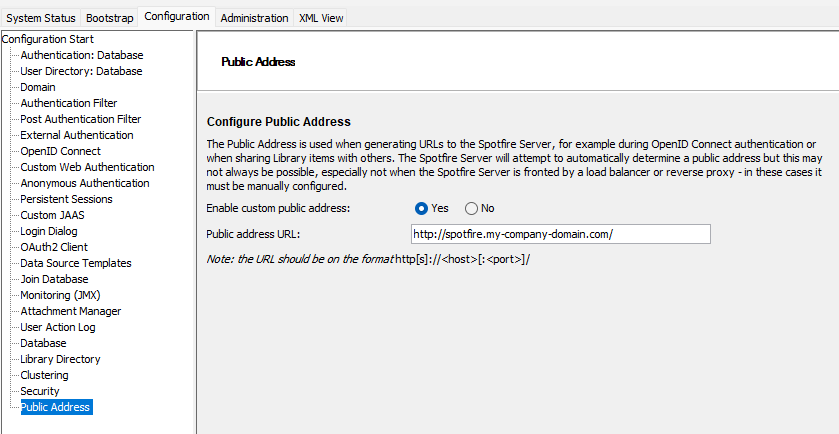839x434 pixels.
Task: Select the Configuration tab
Action: tap(177, 17)
